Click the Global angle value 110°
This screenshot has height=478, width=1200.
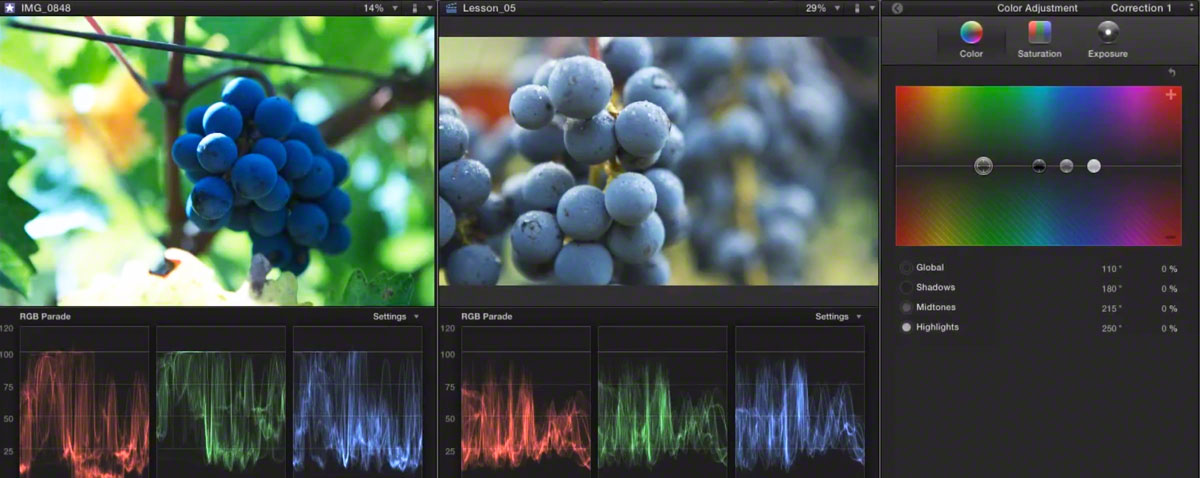tap(1111, 269)
